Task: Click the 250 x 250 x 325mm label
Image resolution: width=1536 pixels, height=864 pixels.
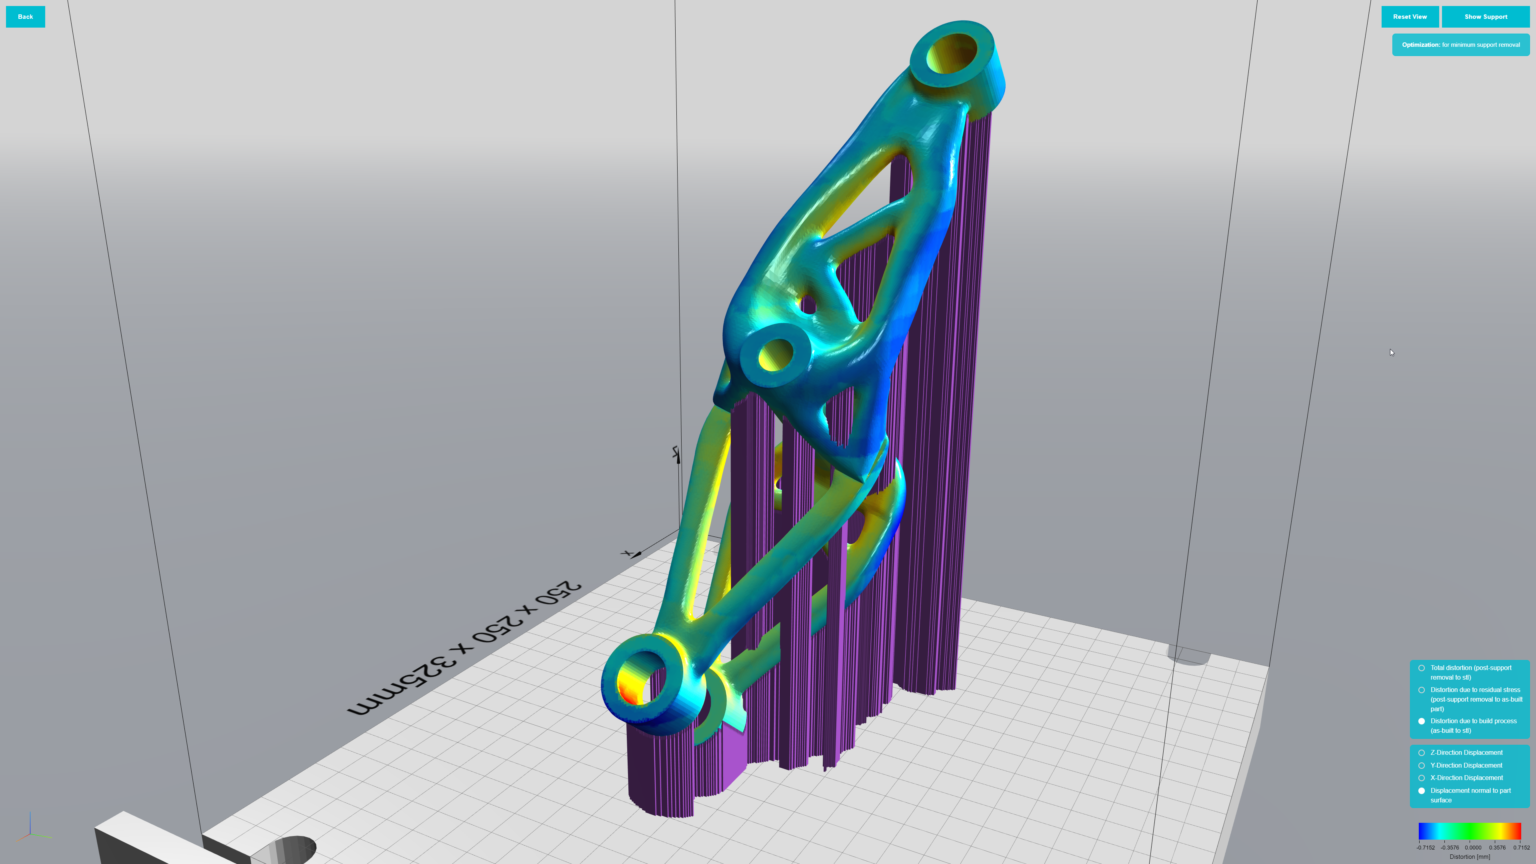Action: (463, 647)
